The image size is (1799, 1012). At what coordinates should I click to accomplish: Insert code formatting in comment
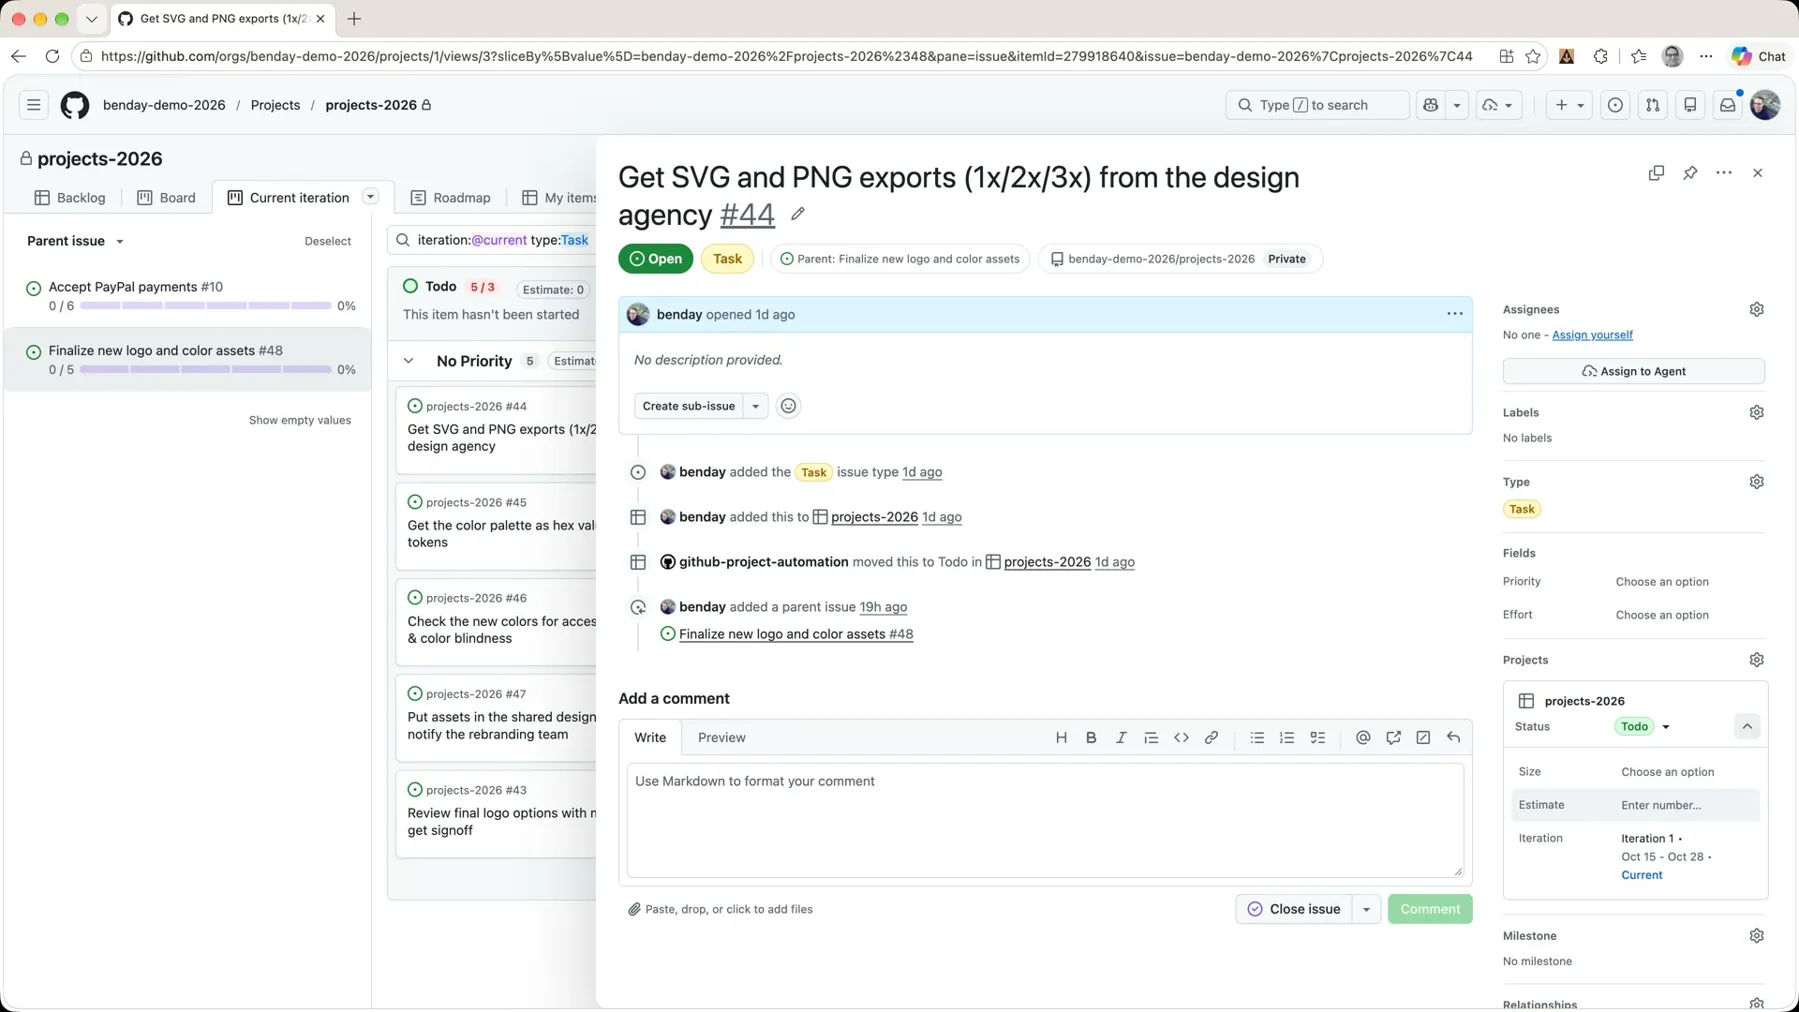coord(1181,738)
